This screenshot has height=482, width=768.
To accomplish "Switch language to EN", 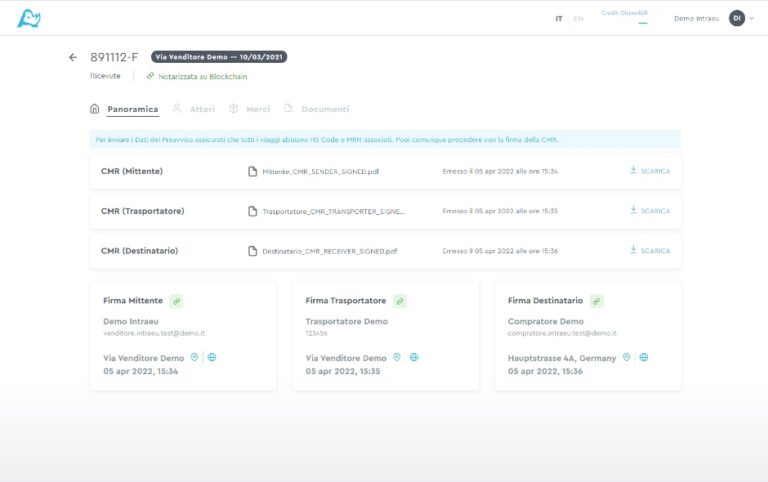I will [x=578, y=19].
